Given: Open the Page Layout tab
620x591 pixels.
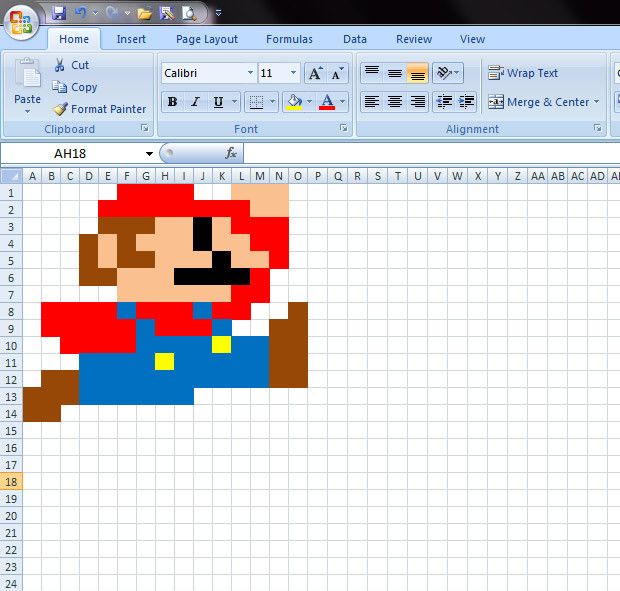Looking at the screenshot, I should click(207, 39).
